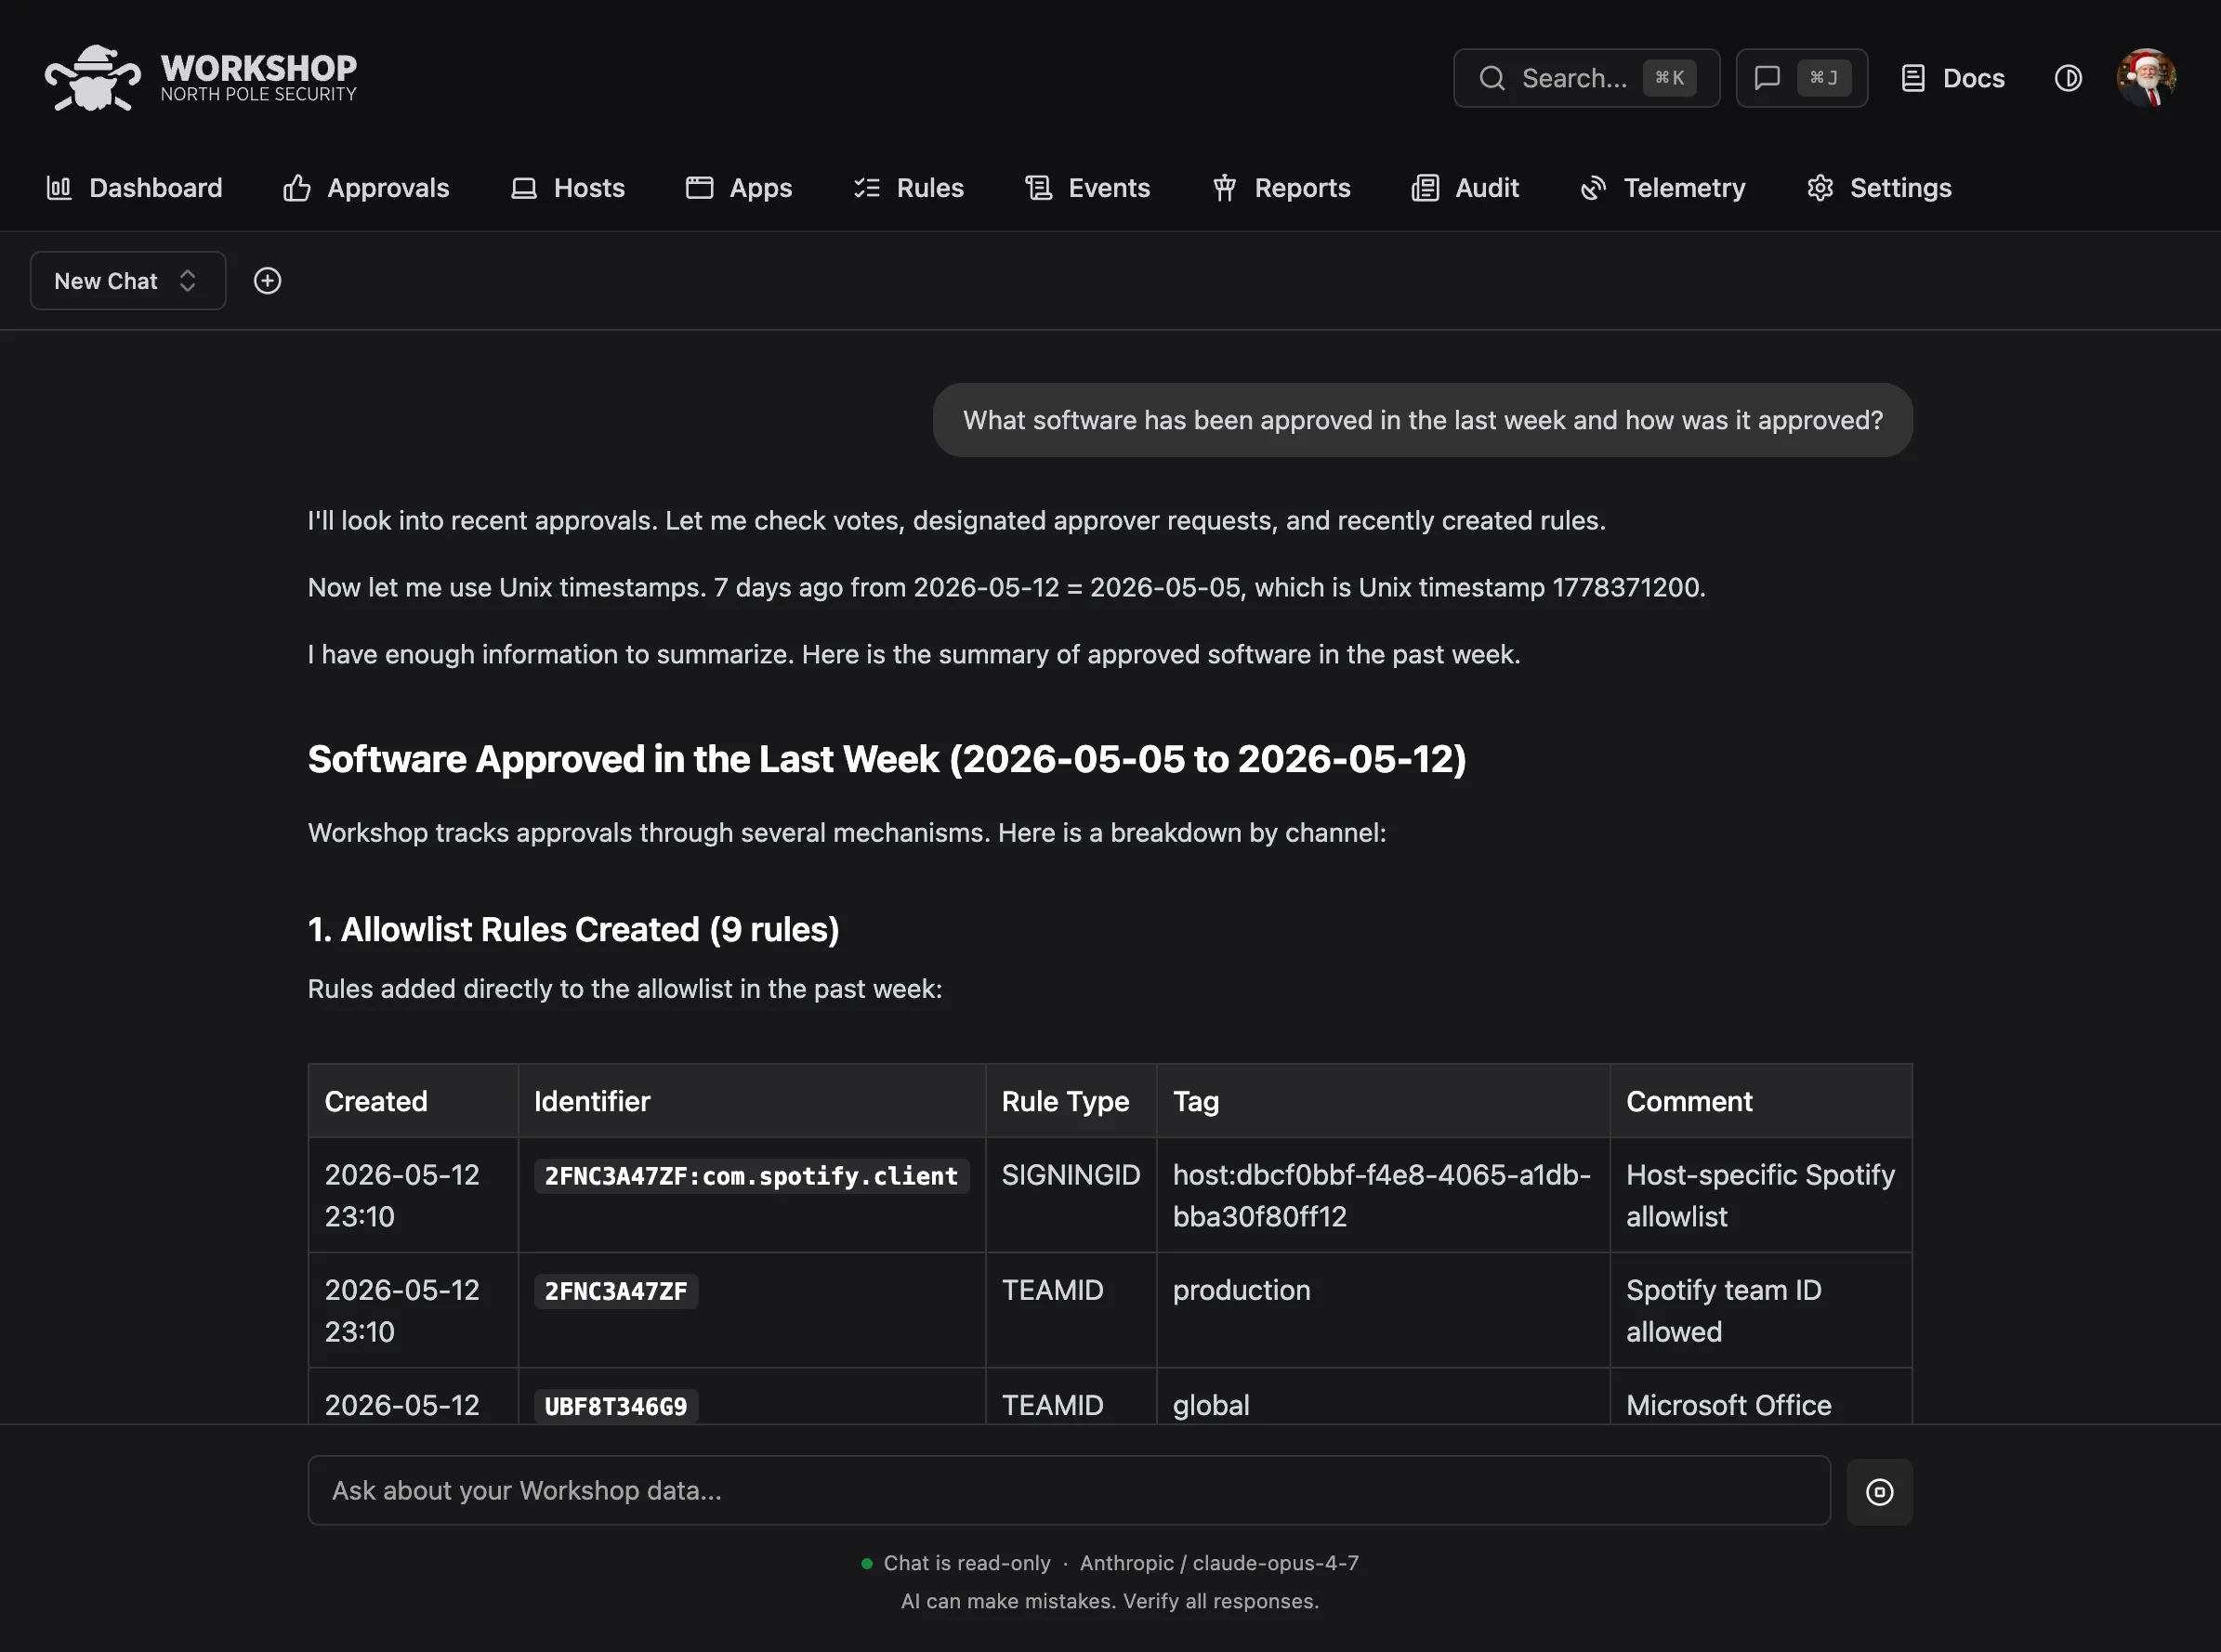The width and height of the screenshot is (2221, 1652).
Task: Click the Docs document icon
Action: [1912, 78]
